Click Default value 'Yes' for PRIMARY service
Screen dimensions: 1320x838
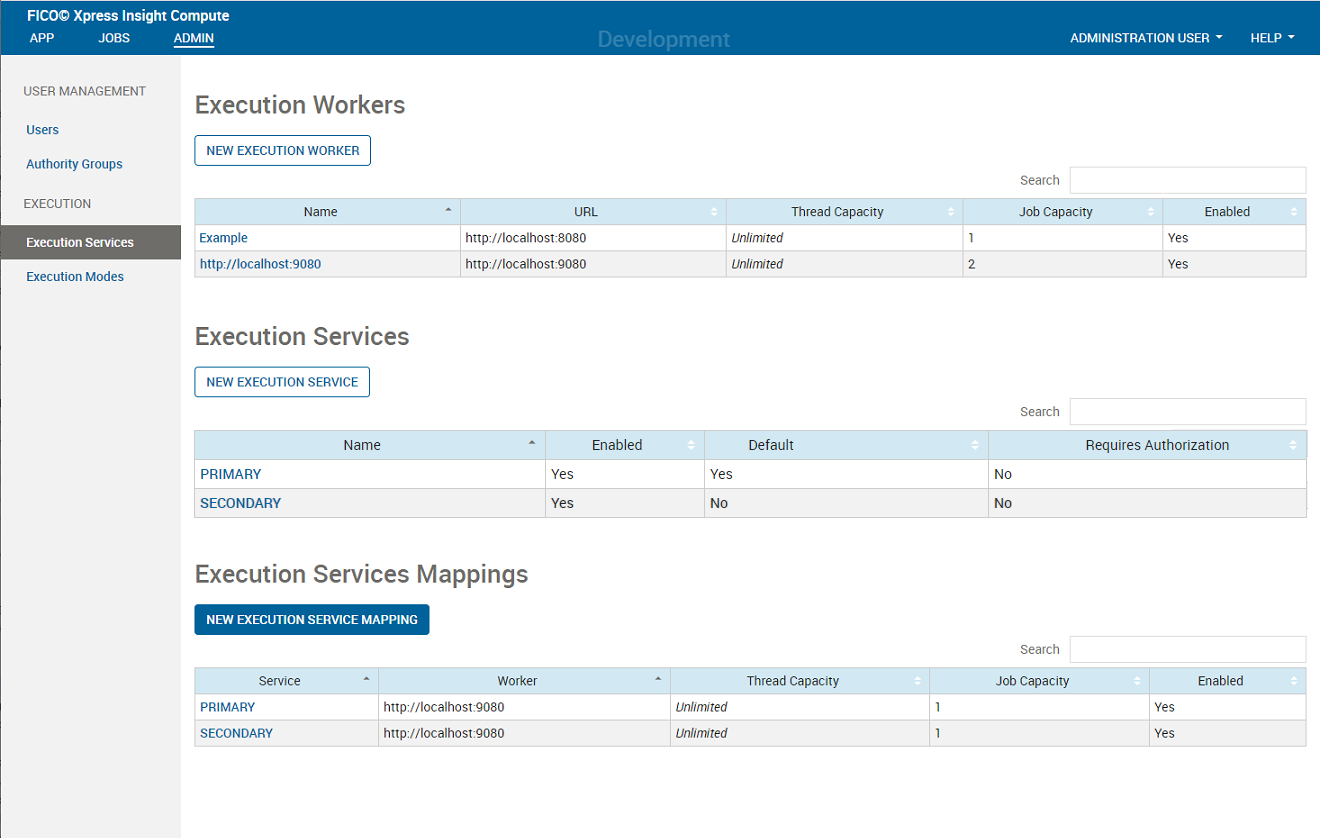click(x=721, y=474)
